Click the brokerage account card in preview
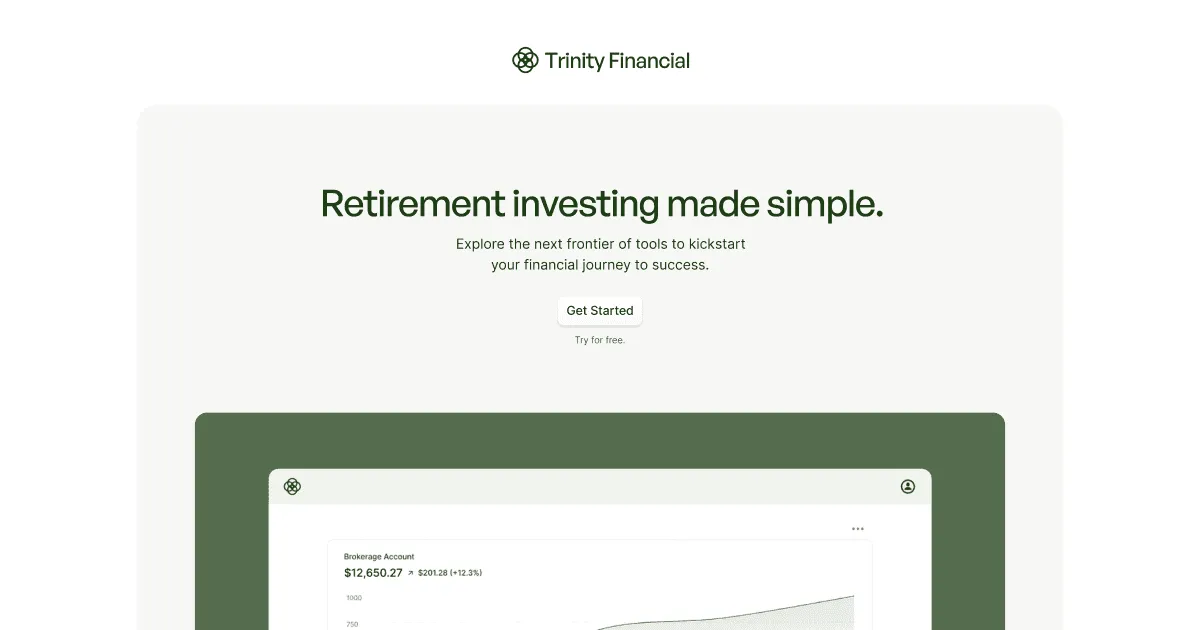1200x630 pixels. (x=600, y=586)
